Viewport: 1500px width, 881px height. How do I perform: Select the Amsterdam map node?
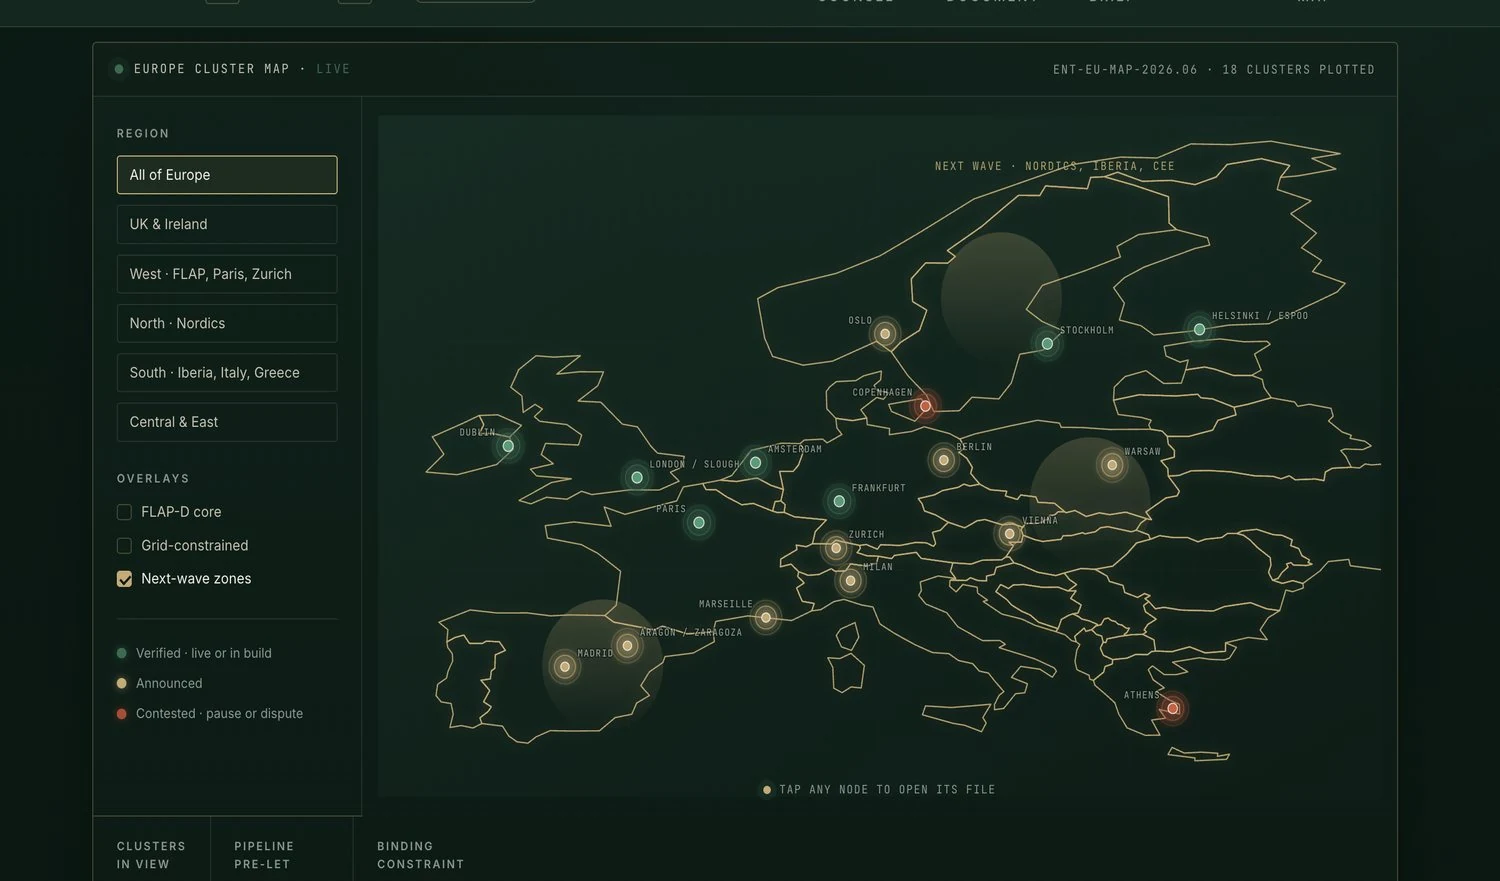pos(756,463)
